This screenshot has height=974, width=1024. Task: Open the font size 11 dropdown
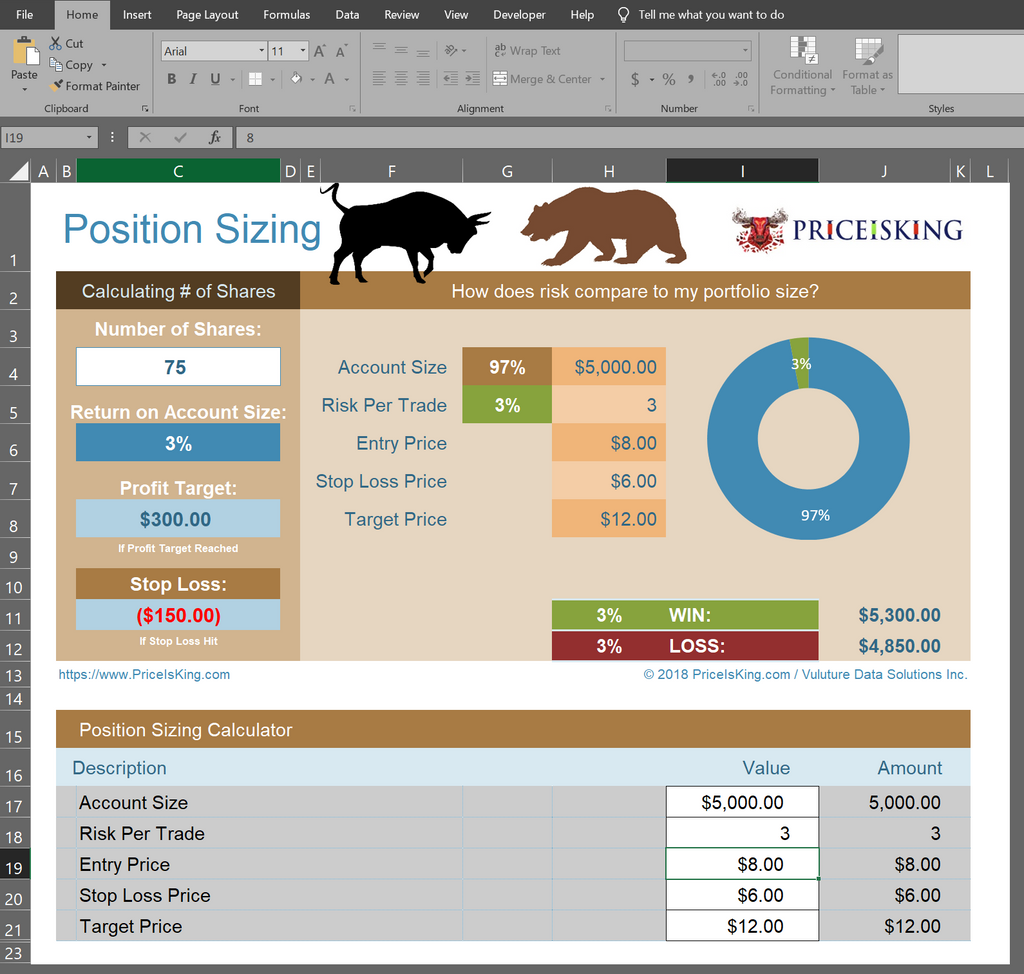(x=302, y=51)
